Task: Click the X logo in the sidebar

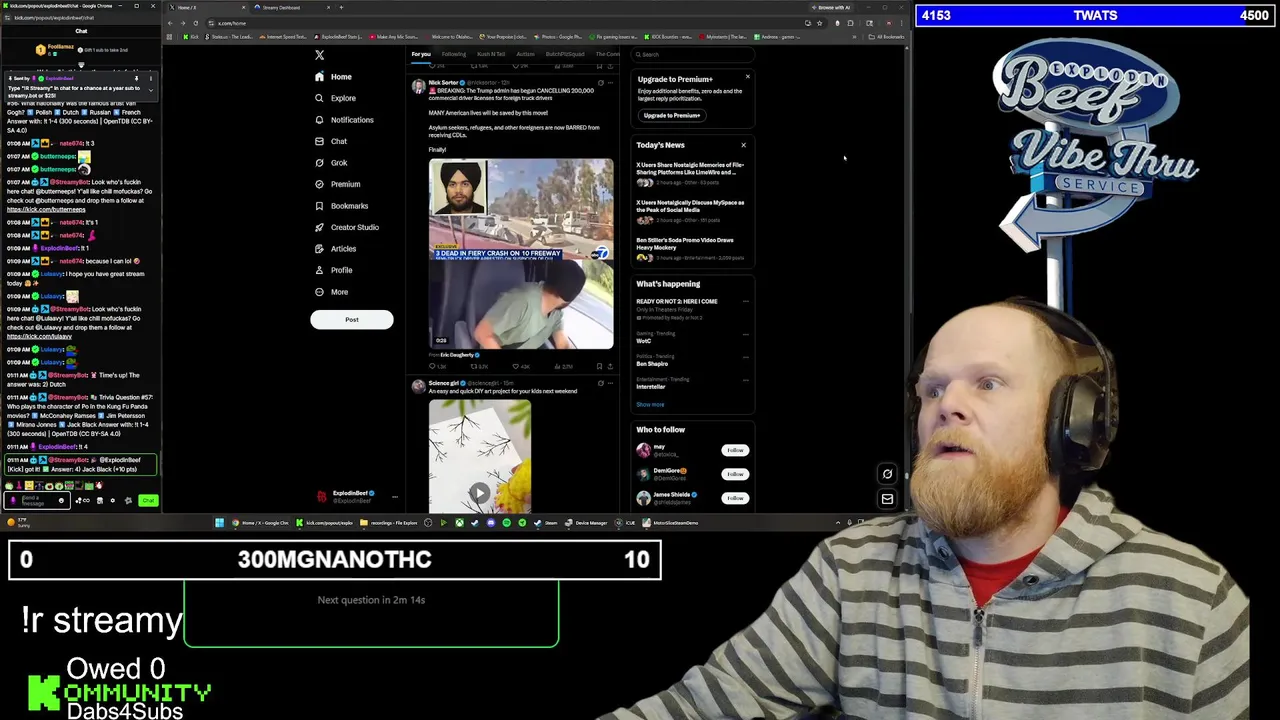Action: point(319,55)
